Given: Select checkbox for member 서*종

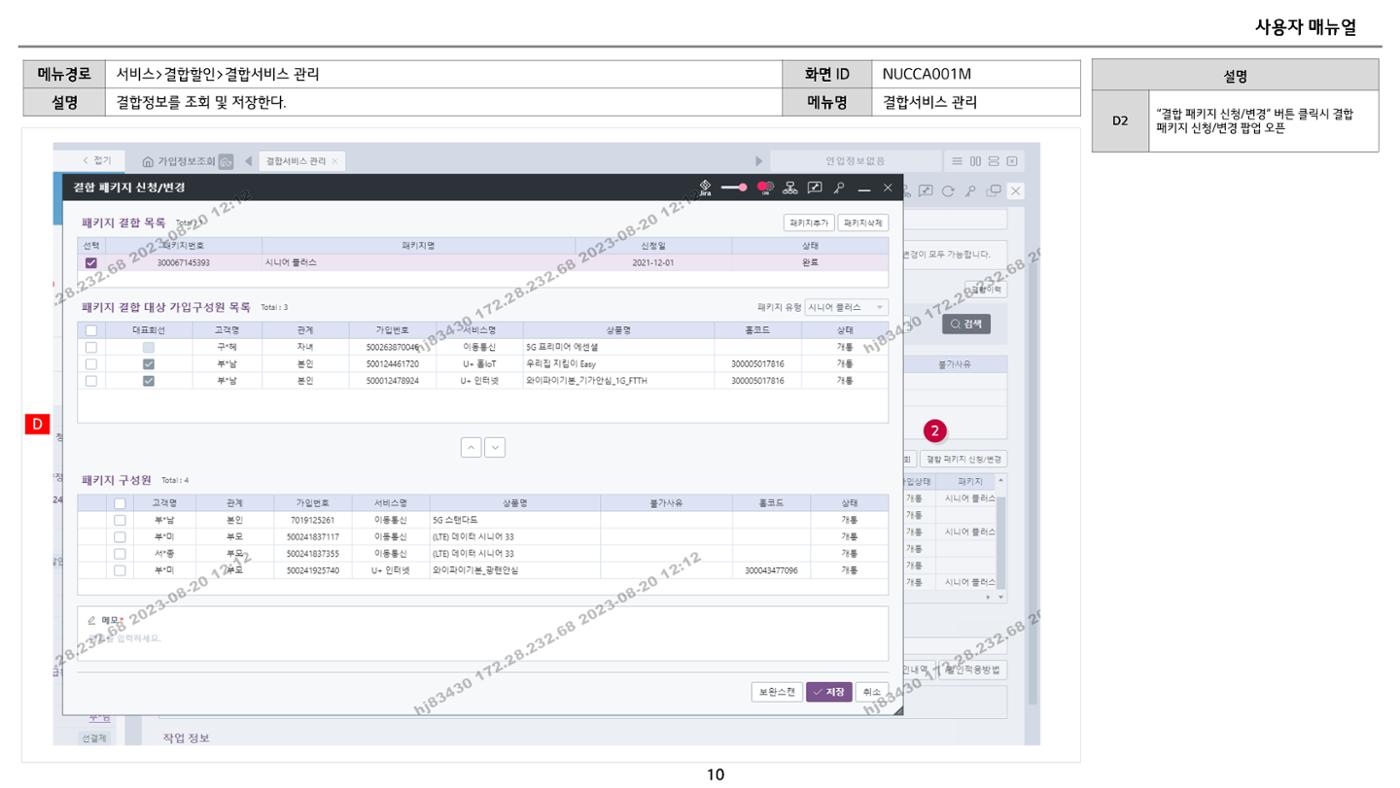Looking at the screenshot, I should (x=120, y=553).
